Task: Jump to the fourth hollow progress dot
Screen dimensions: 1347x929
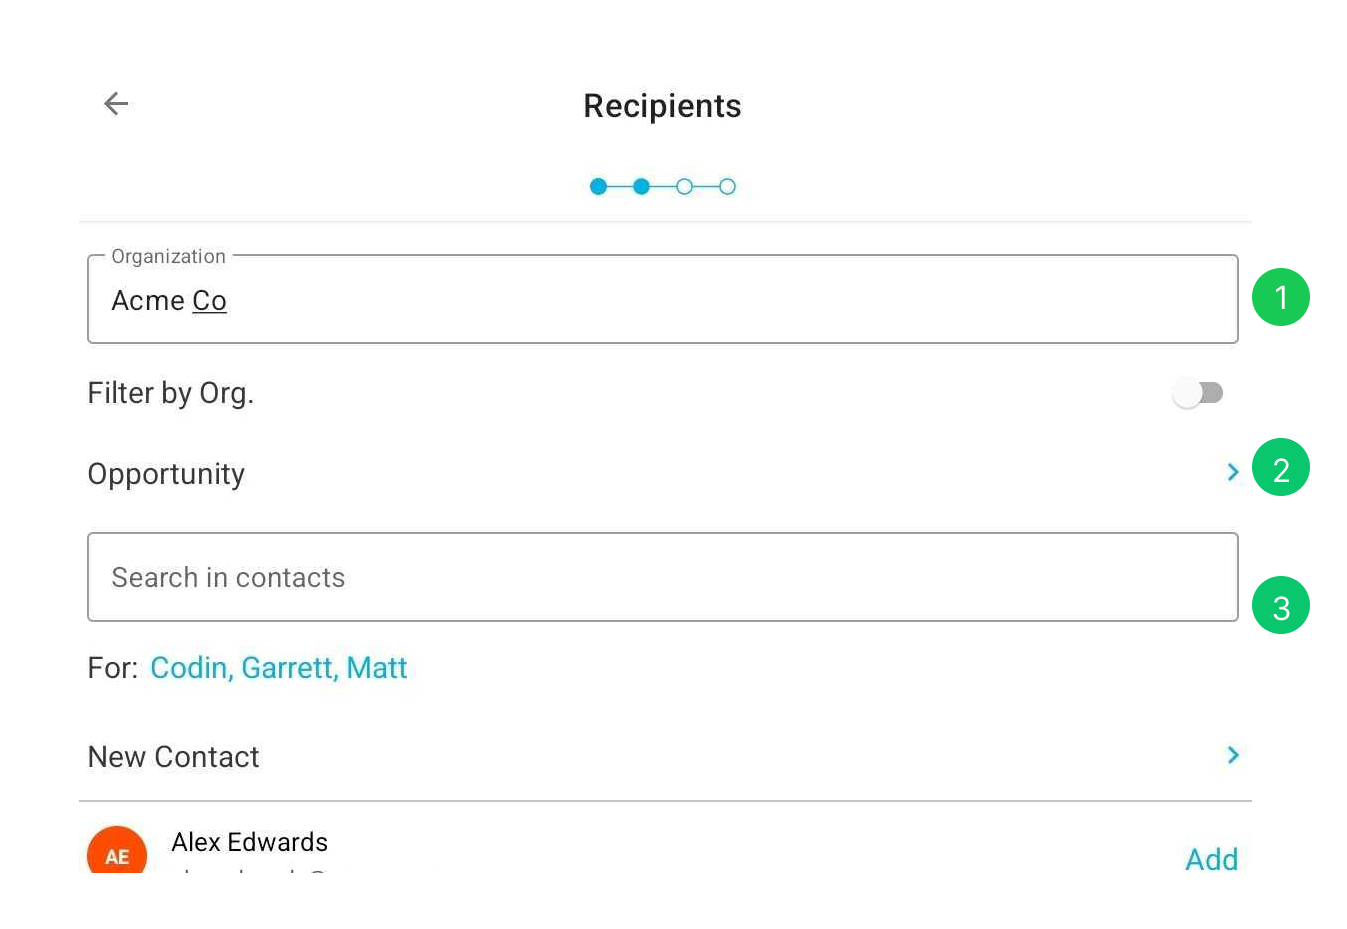Action: 727,186
